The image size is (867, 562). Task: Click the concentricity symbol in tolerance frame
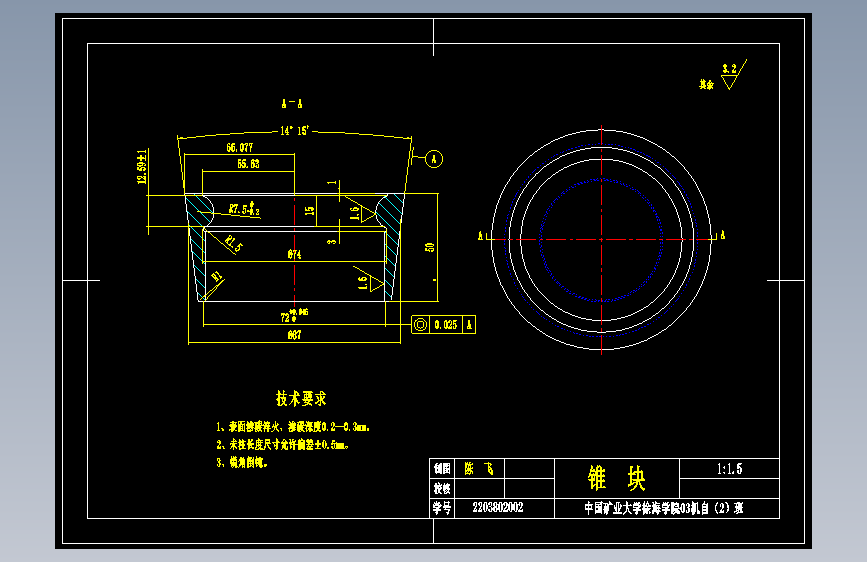point(420,325)
